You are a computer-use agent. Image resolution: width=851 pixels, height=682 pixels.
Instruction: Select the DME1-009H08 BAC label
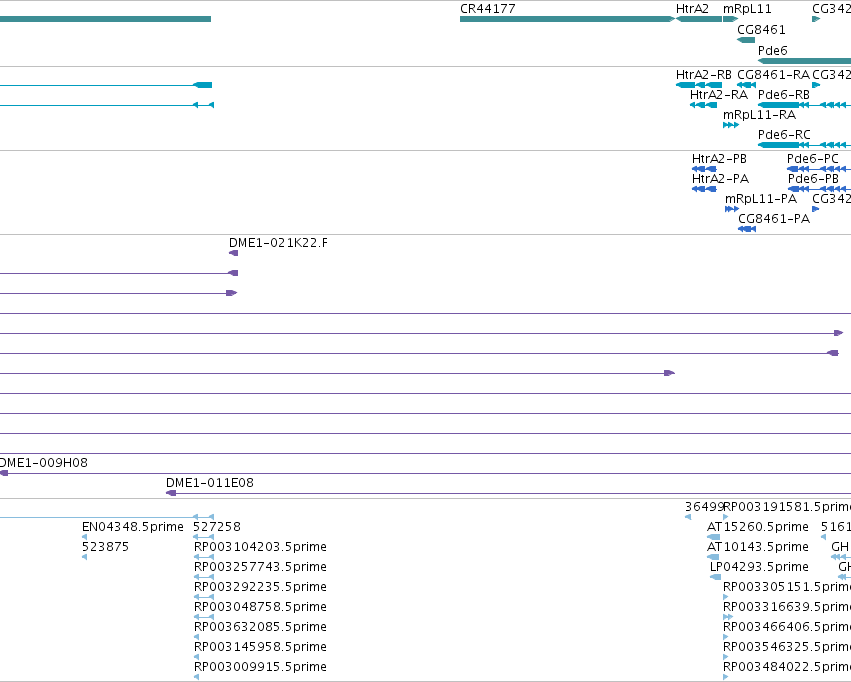pos(43,463)
